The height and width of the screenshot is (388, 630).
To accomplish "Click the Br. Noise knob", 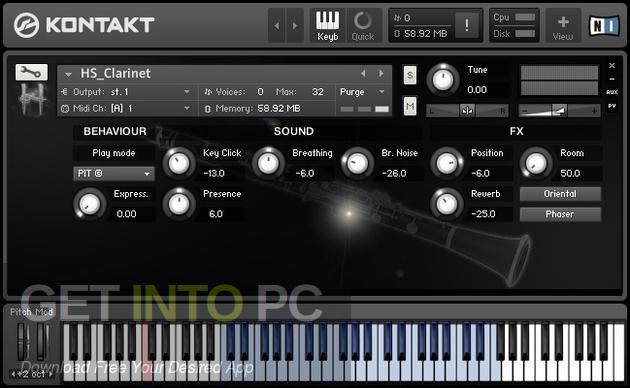I will (x=358, y=163).
